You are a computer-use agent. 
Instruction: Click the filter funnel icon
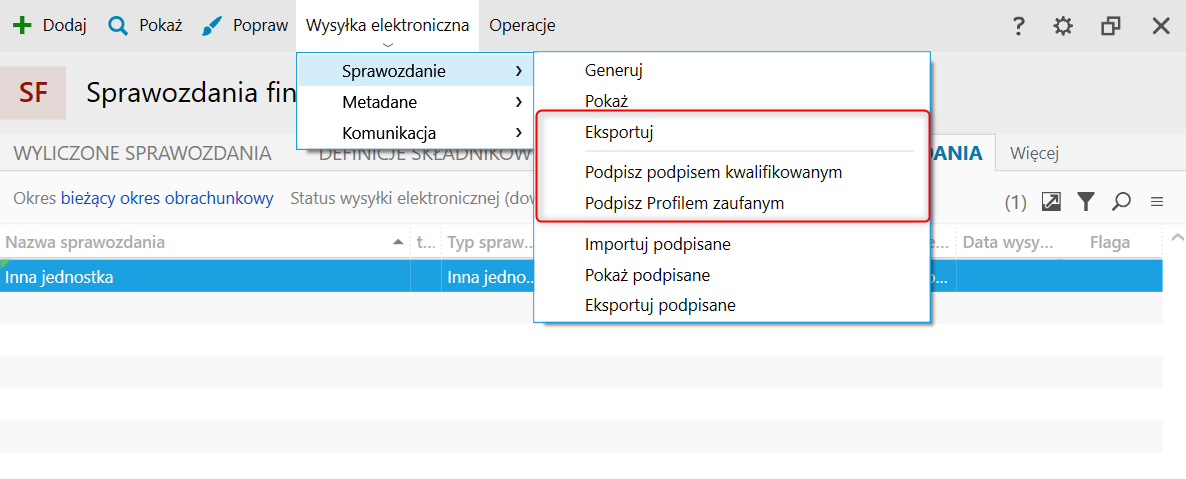1086,201
